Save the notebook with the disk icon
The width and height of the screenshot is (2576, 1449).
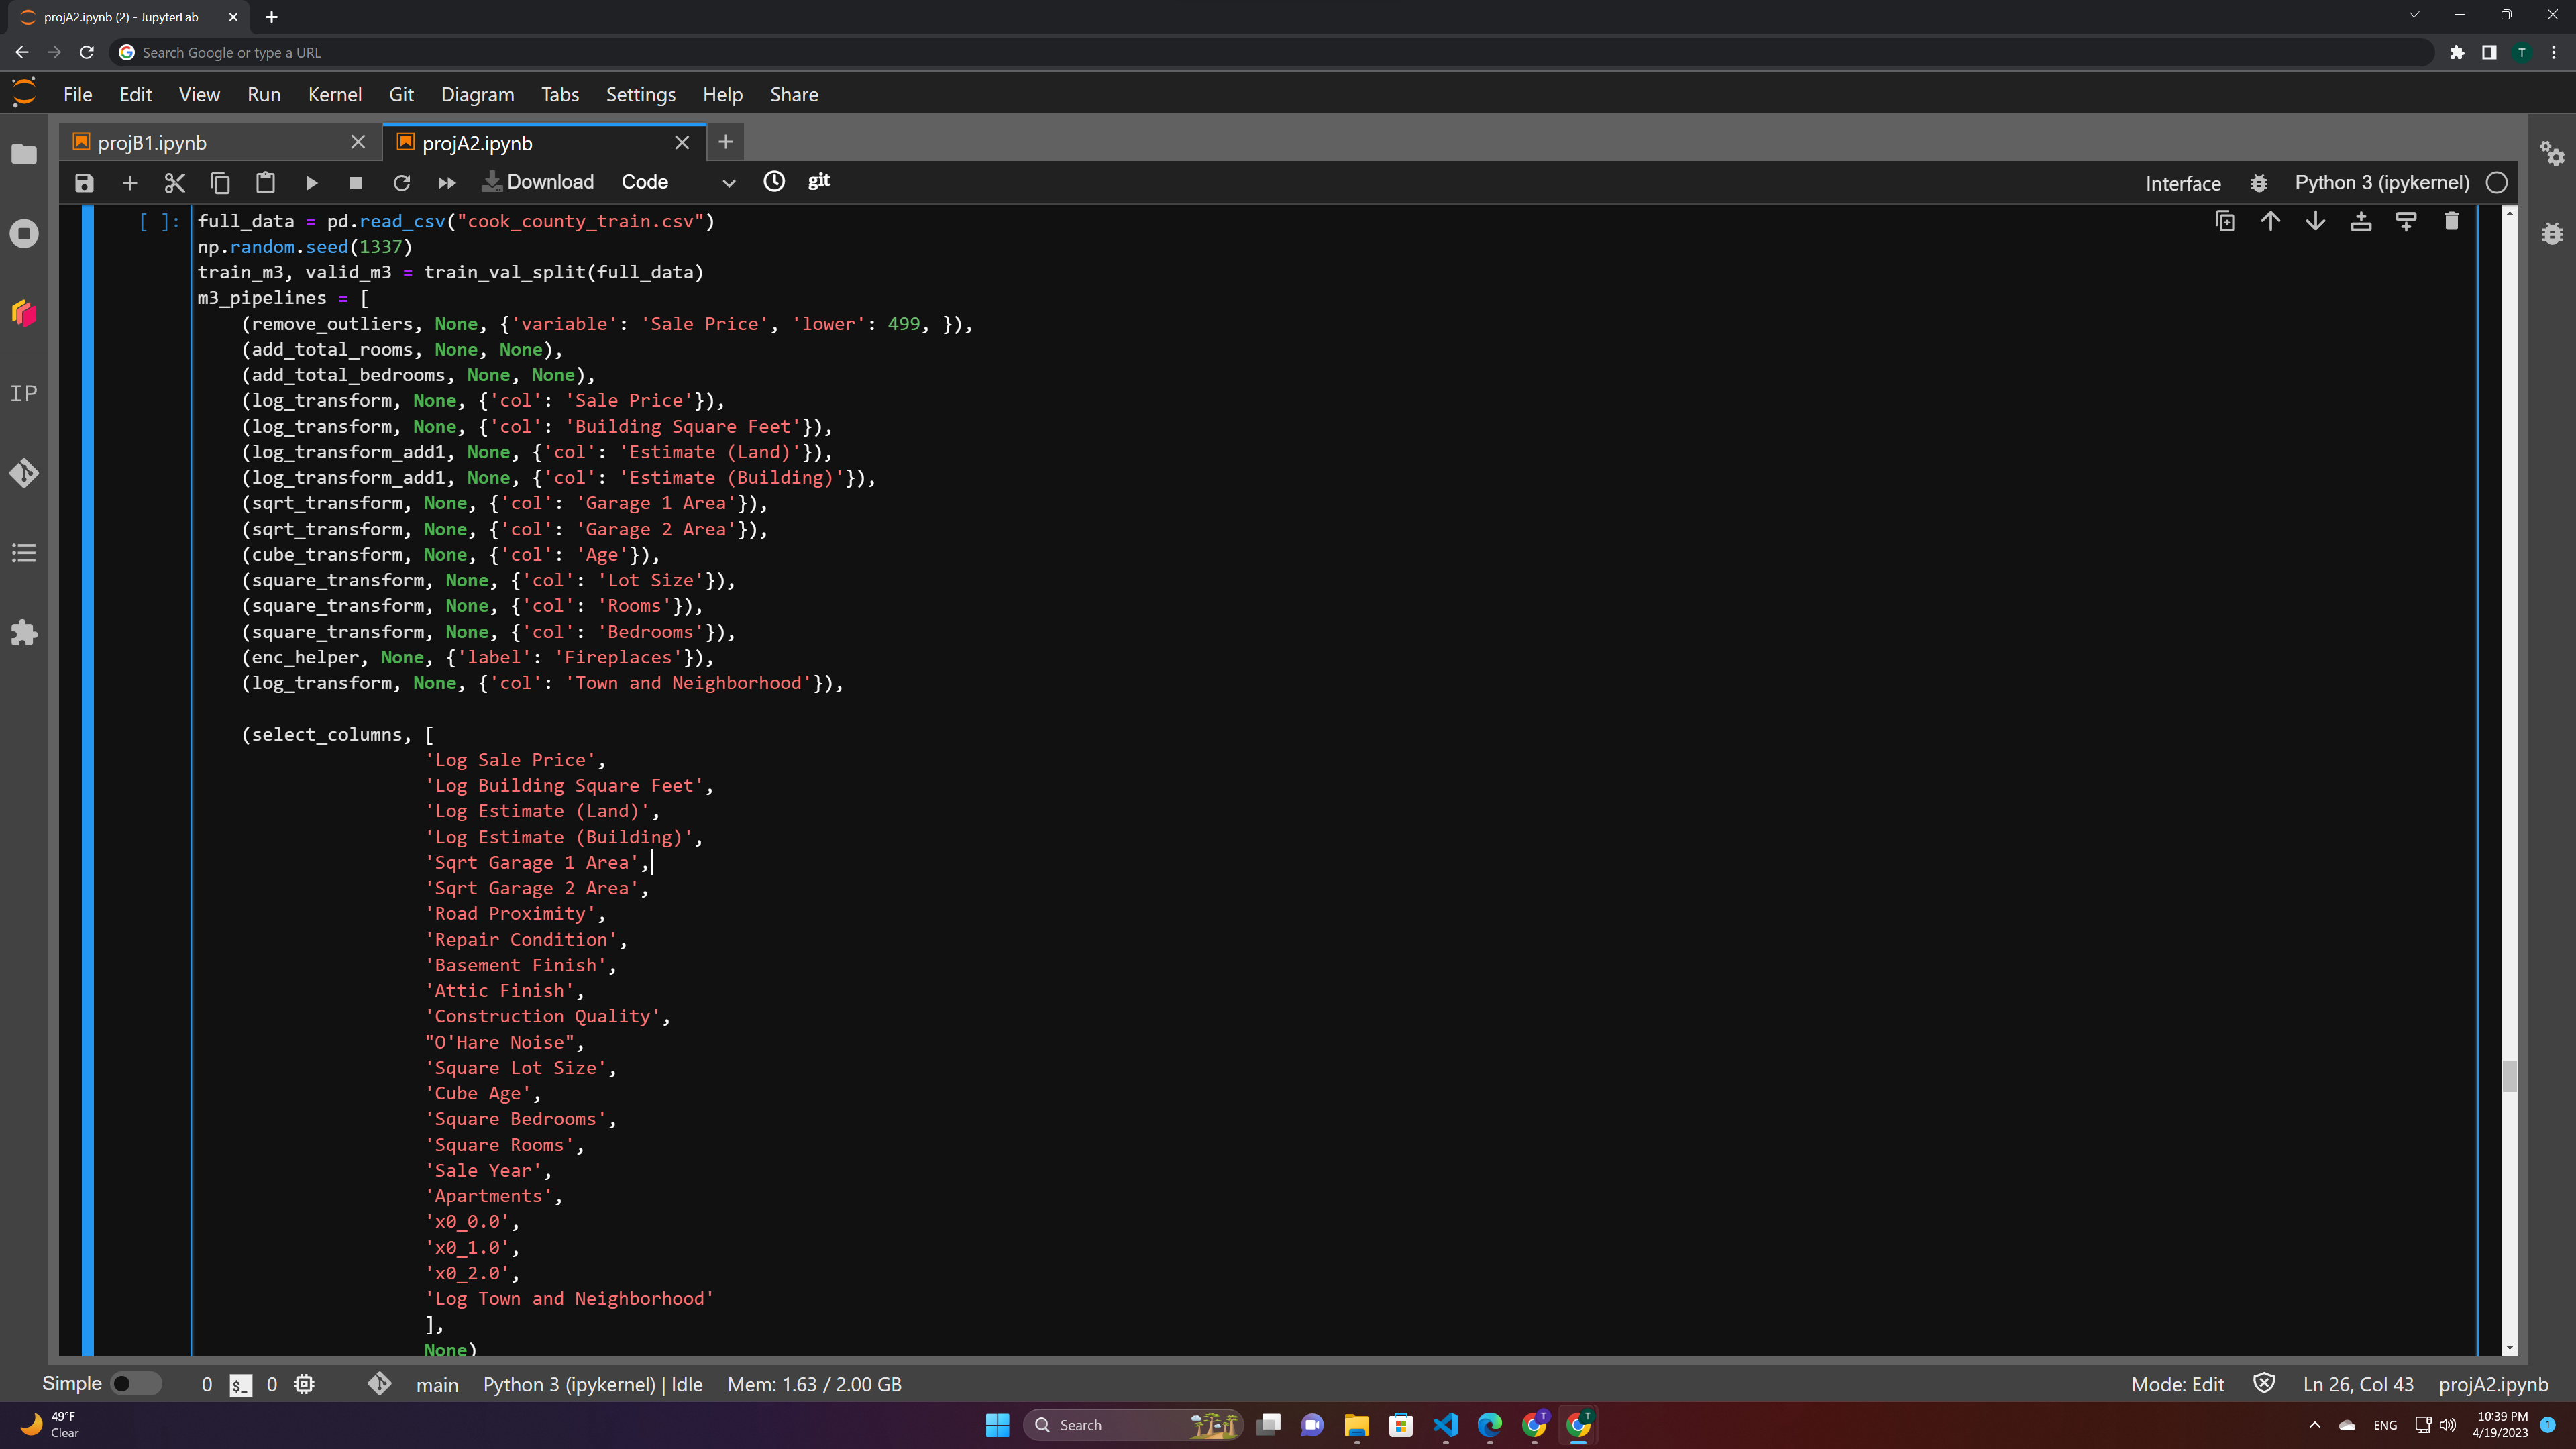(84, 183)
